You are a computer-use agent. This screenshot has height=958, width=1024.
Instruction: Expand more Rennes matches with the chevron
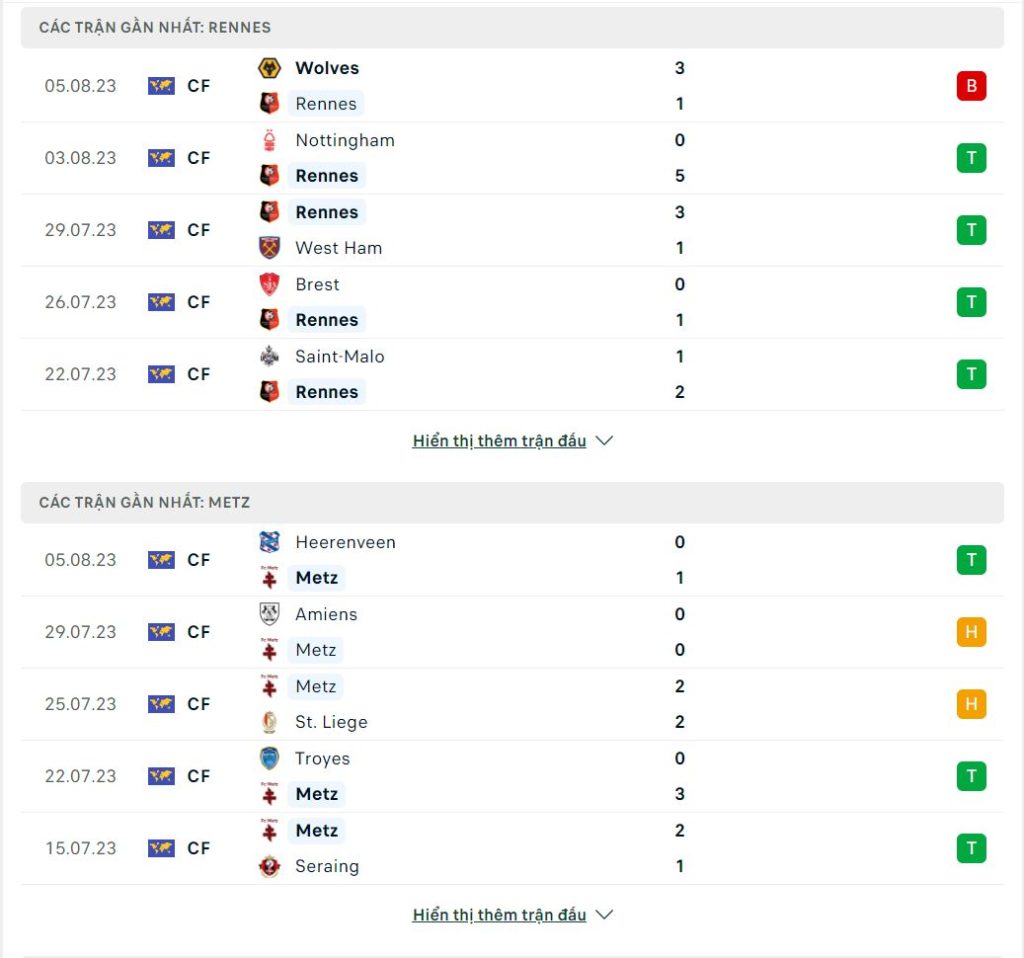[x=605, y=441]
